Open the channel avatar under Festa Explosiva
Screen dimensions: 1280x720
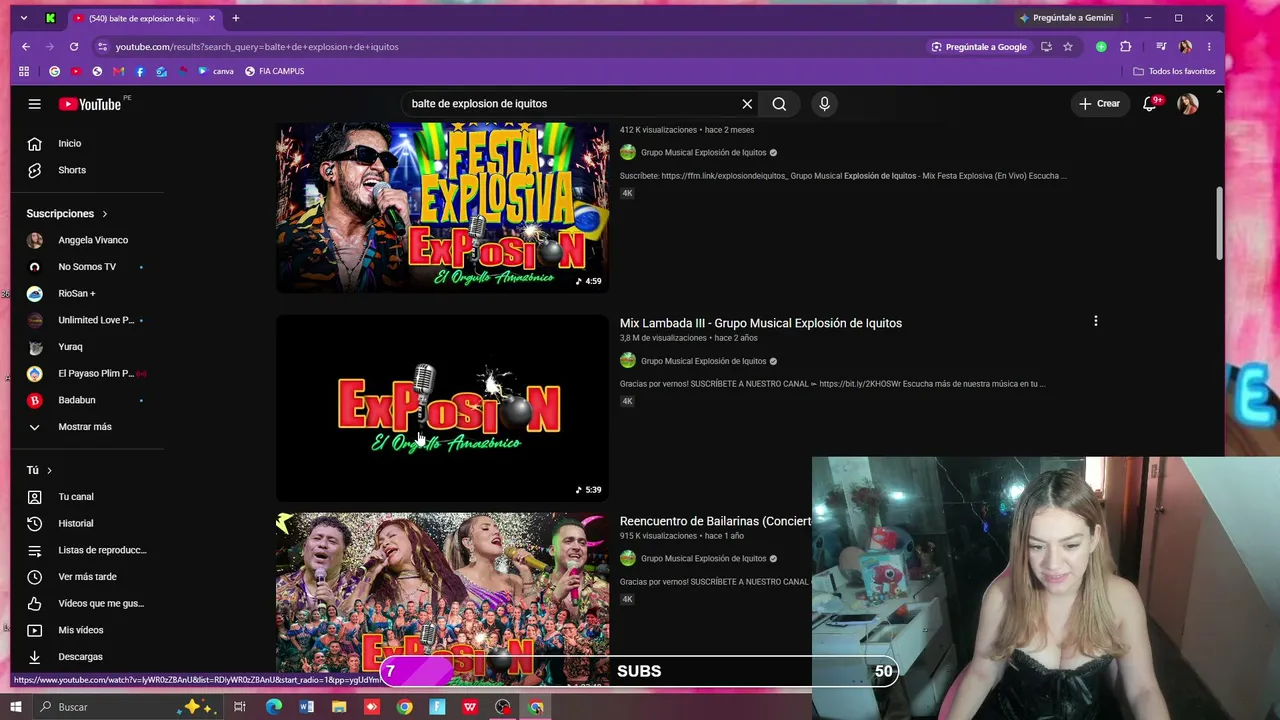(628, 152)
